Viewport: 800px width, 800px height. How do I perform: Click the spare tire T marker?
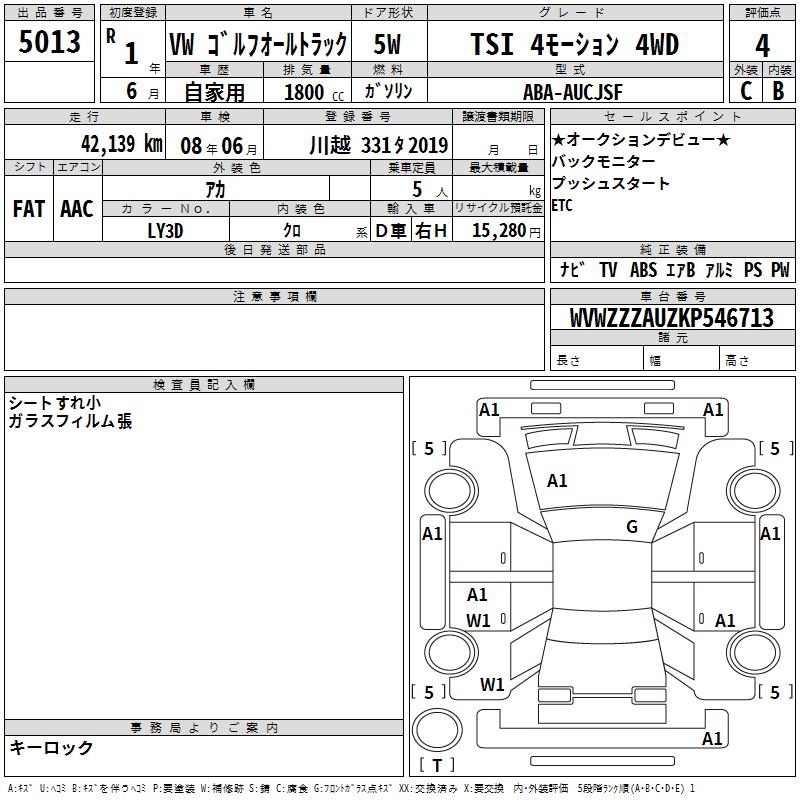437,765
